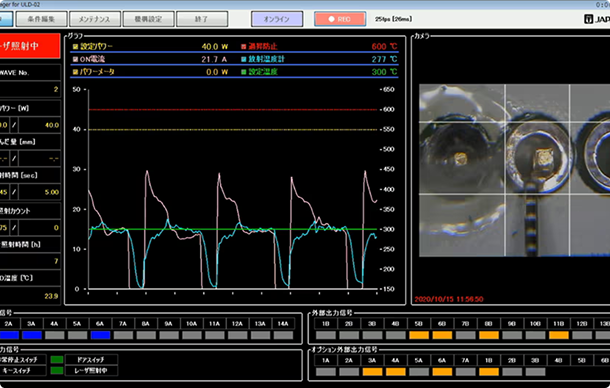
Task: Toggle the オンライン online mode button
Action: 277,19
